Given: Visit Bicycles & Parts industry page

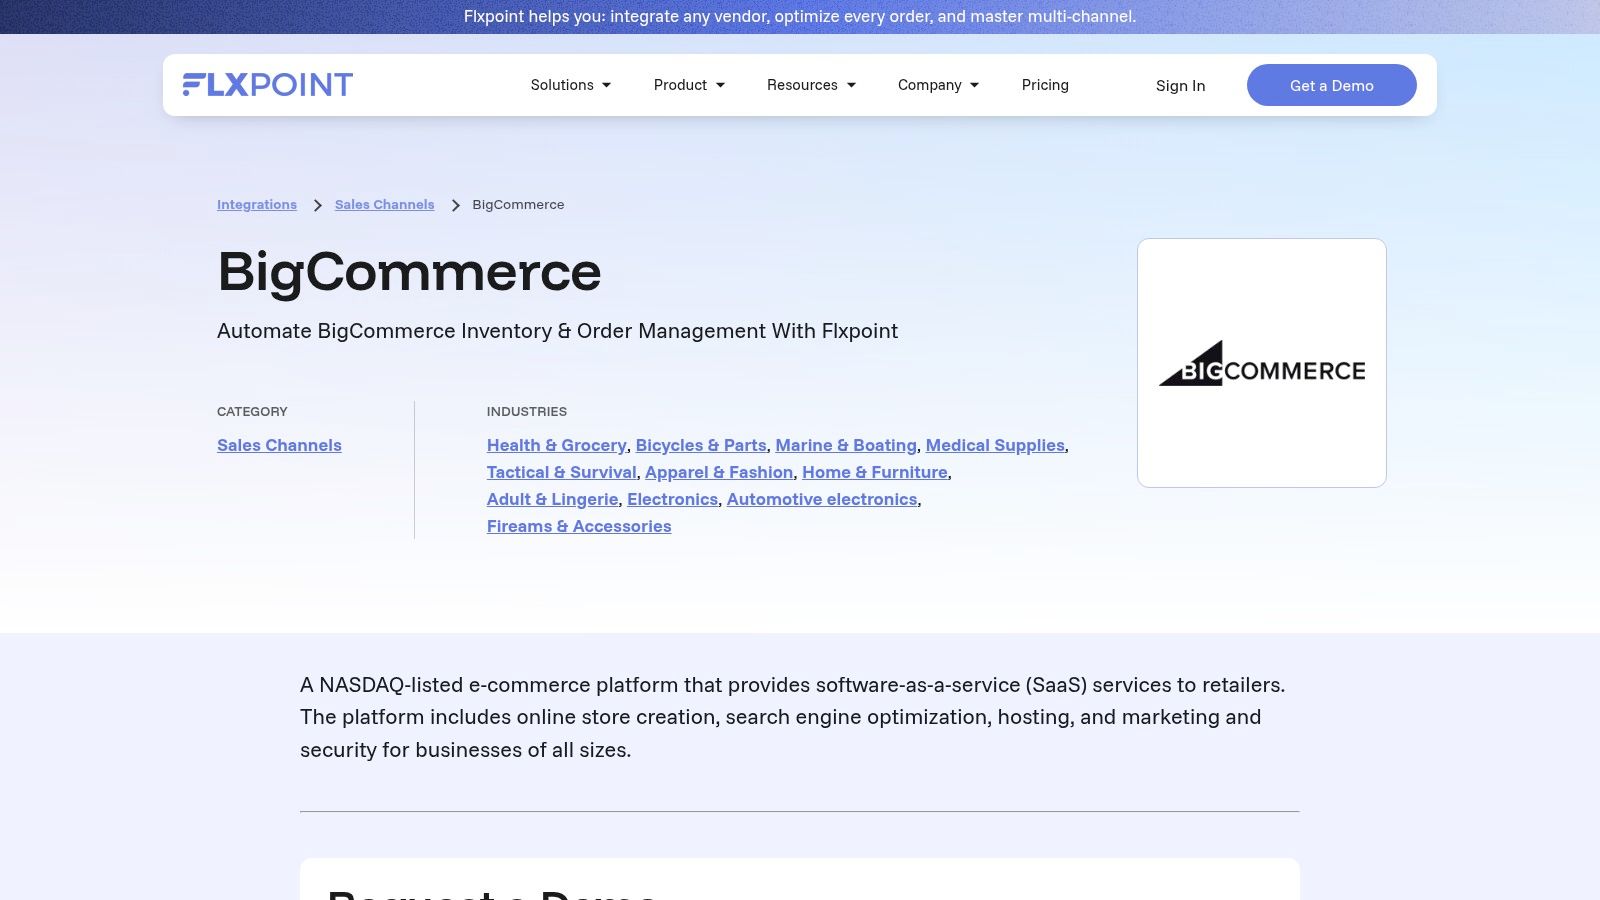Looking at the screenshot, I should tap(700, 446).
